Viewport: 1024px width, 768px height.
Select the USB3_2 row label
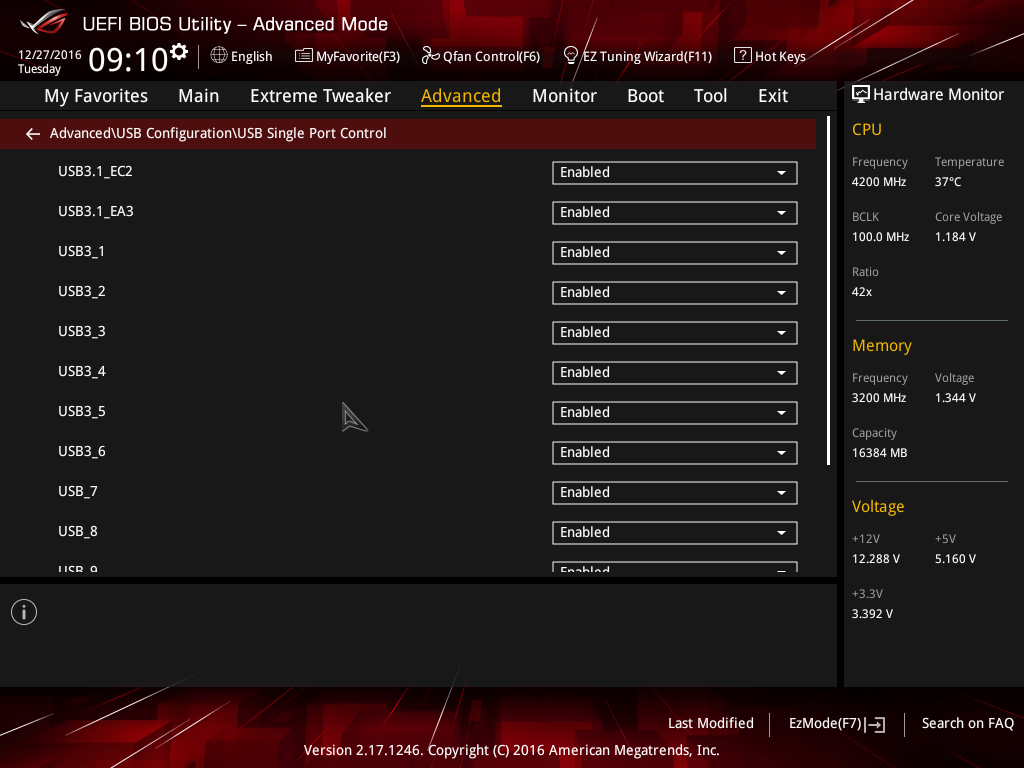click(x=82, y=292)
